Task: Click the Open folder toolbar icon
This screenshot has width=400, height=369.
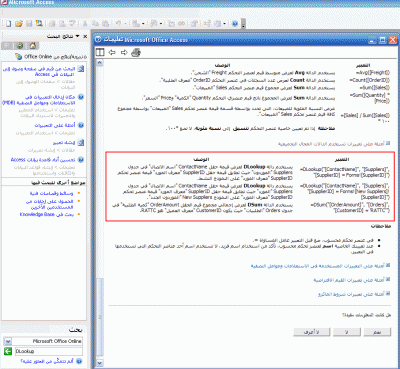Action: (x=19, y=24)
